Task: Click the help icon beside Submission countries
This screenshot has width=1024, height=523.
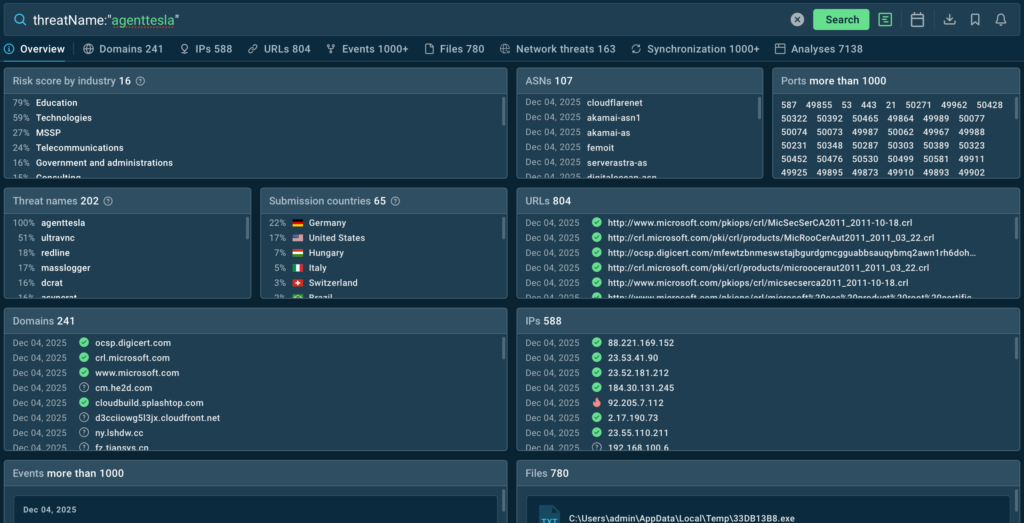Action: click(395, 201)
